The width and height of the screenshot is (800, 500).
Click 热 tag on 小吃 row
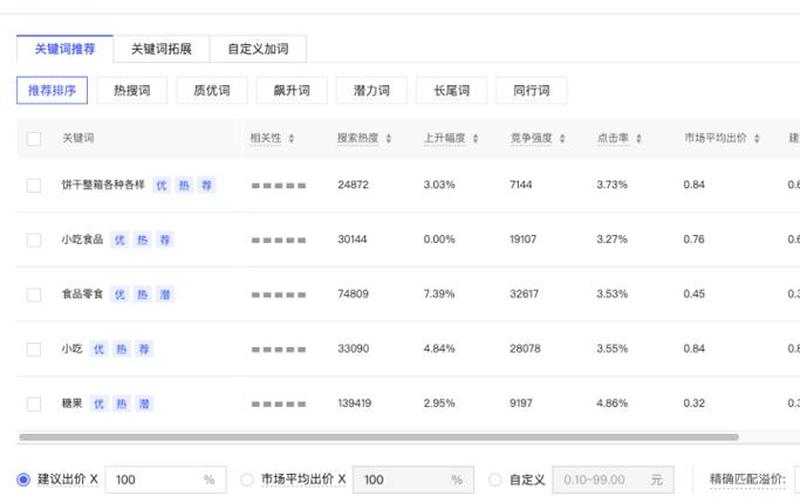coord(121,349)
